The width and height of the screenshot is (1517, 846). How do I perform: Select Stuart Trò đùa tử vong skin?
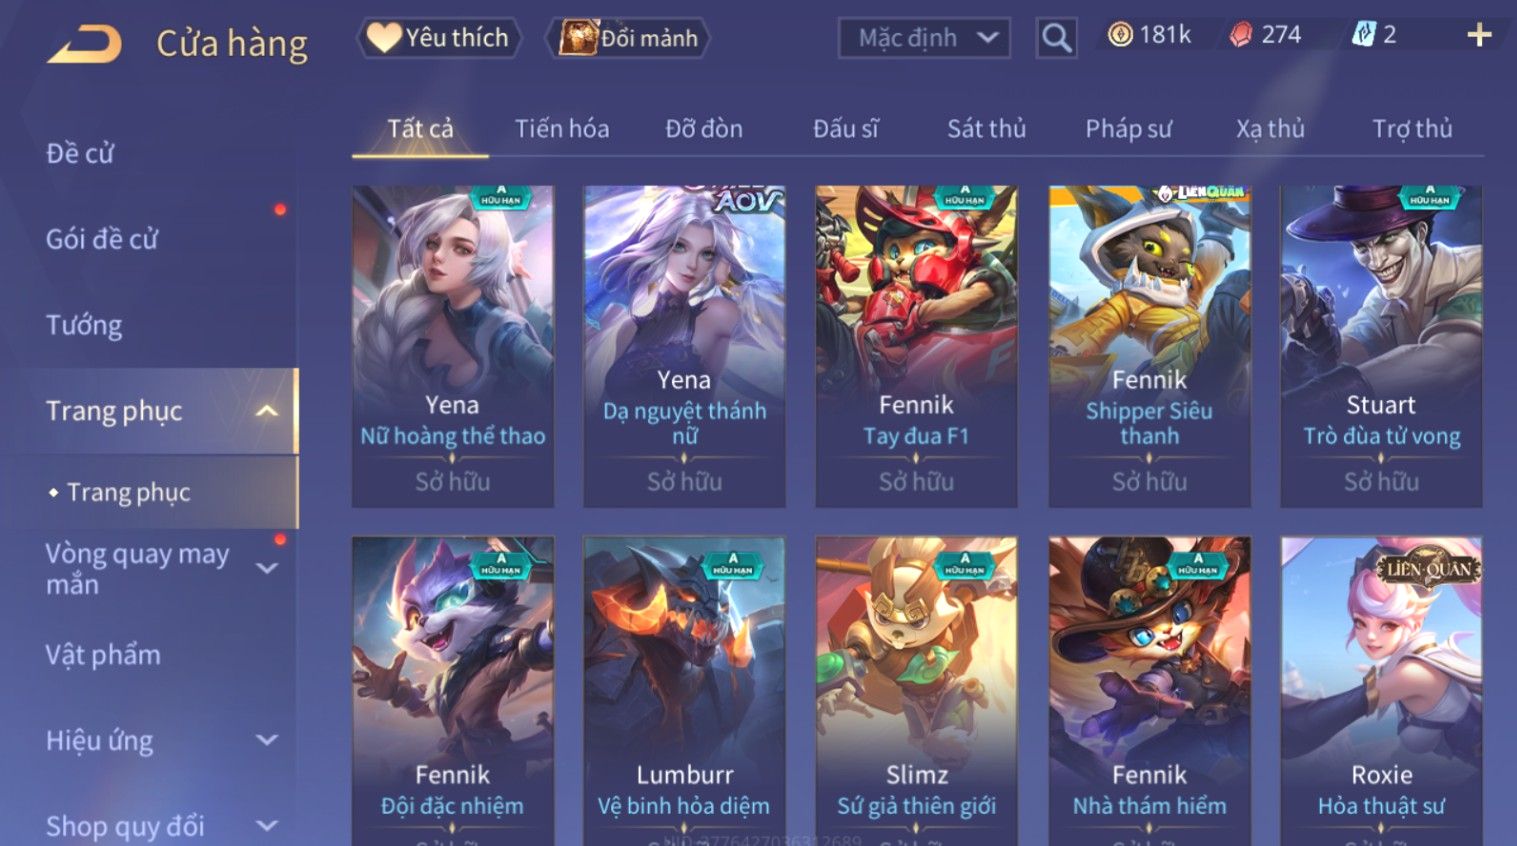pos(1381,346)
